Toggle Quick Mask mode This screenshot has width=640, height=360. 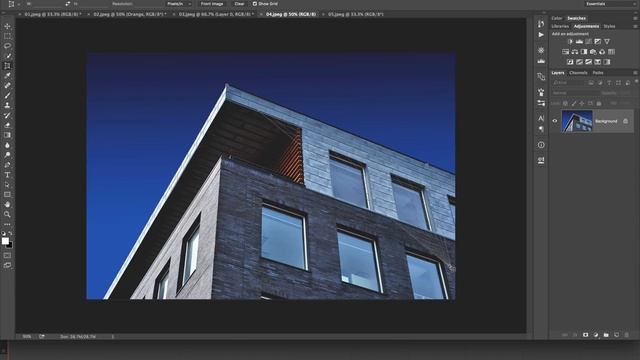click(7, 256)
